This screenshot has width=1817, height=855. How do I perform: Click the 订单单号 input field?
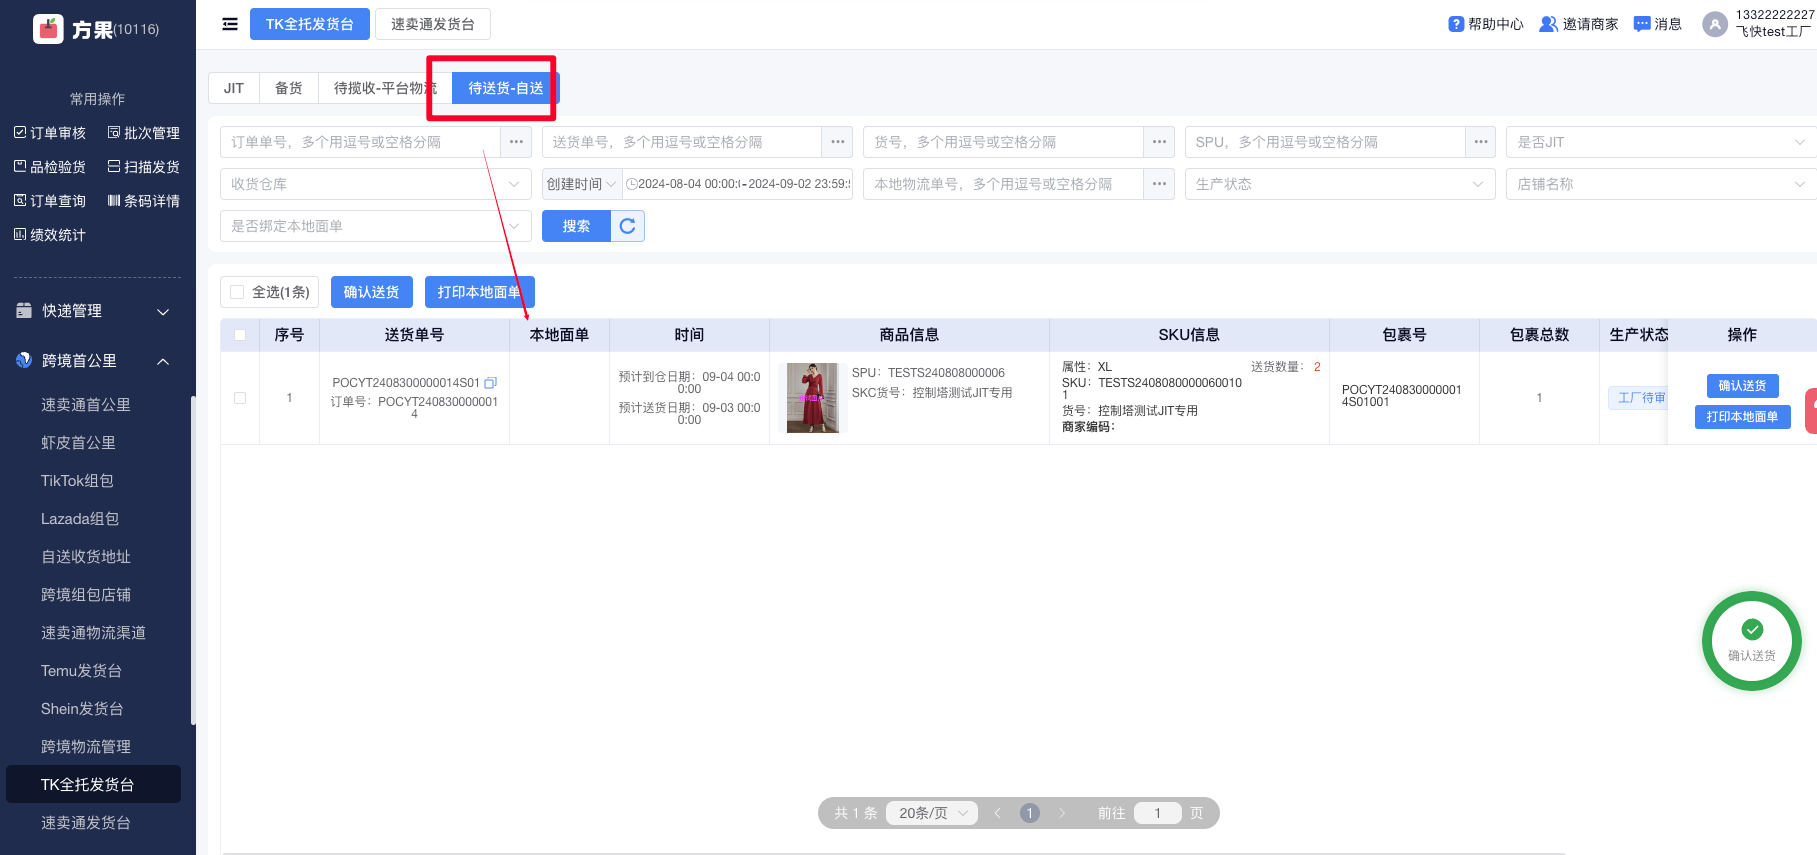tap(360, 142)
